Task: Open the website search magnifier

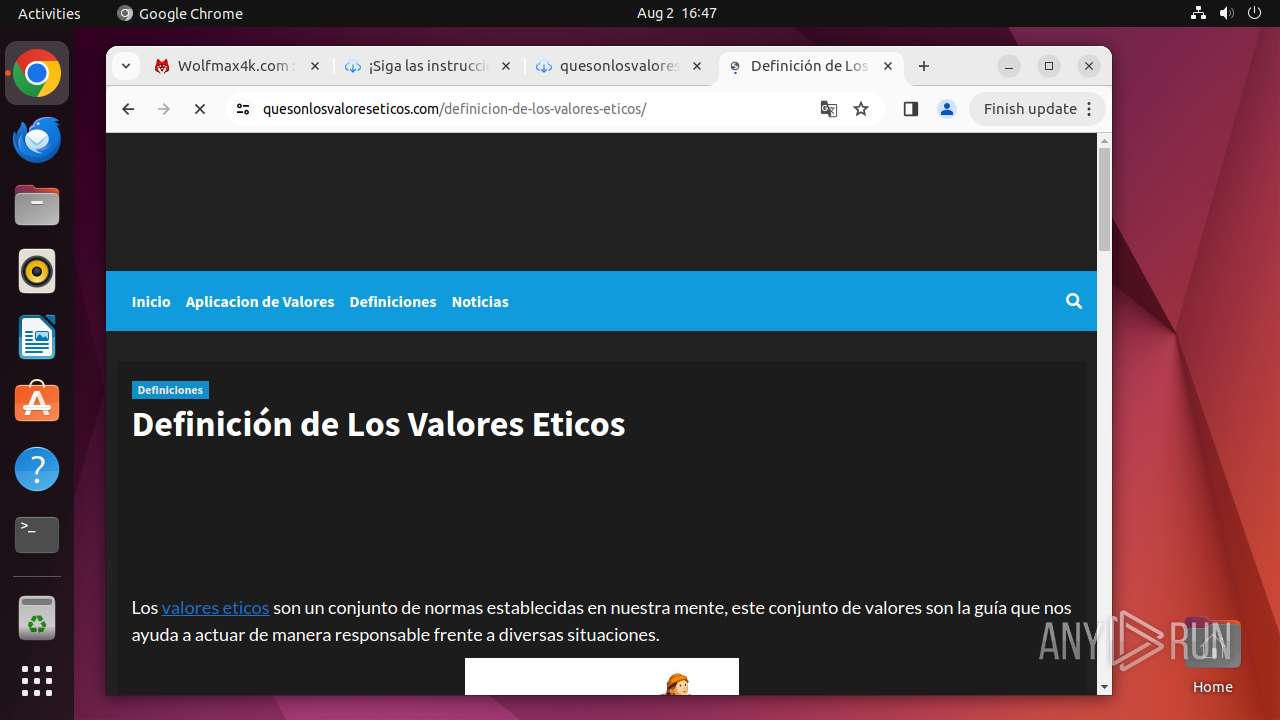Action: [x=1074, y=301]
